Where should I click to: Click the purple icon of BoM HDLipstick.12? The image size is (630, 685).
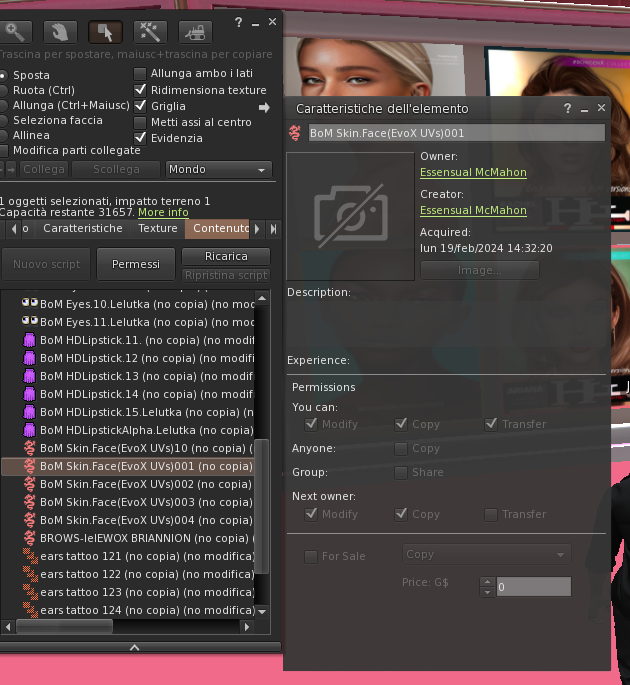point(29,358)
